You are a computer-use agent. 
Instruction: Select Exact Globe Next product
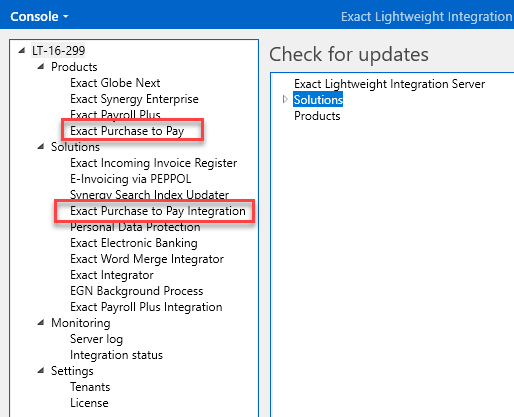tap(115, 83)
